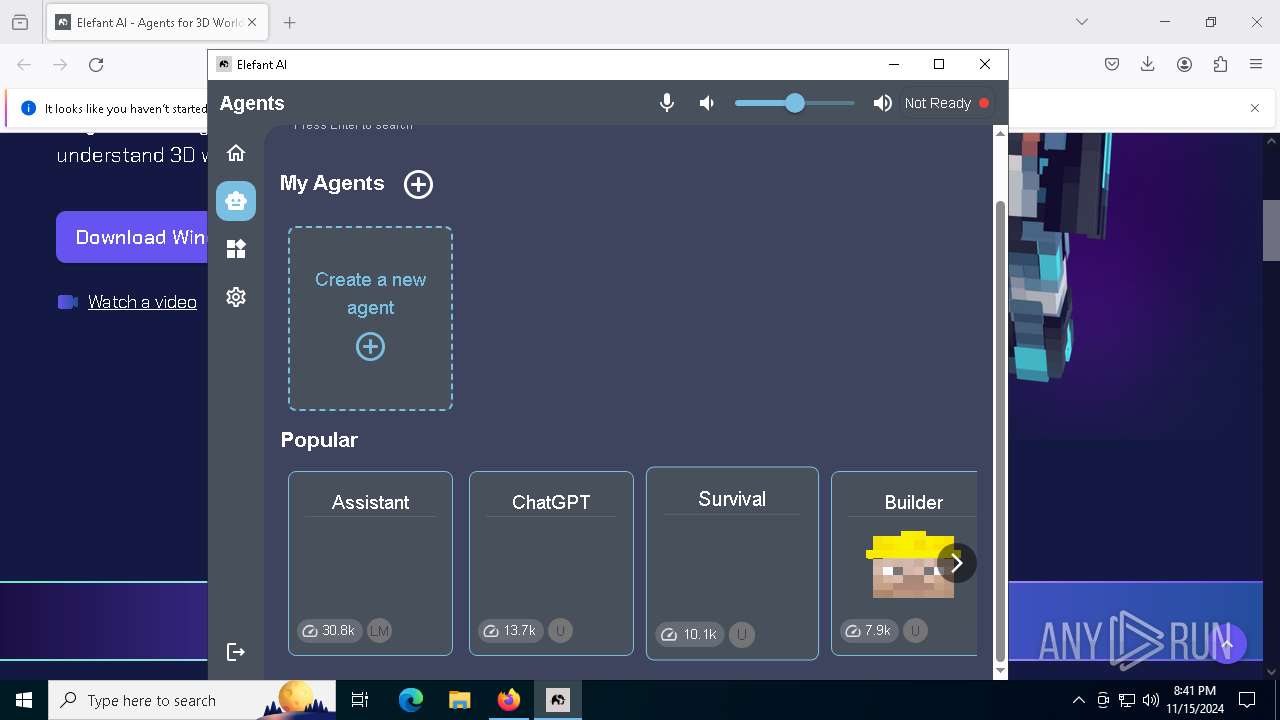The width and height of the screenshot is (1280, 720).
Task: Open Firefox recent browsing icon left of tab
Action: [20, 22]
